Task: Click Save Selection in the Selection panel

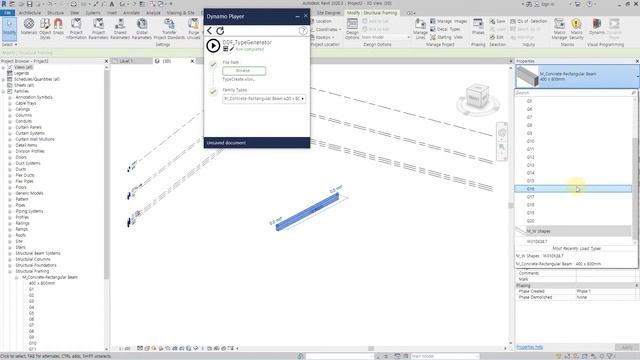Action: (497, 21)
